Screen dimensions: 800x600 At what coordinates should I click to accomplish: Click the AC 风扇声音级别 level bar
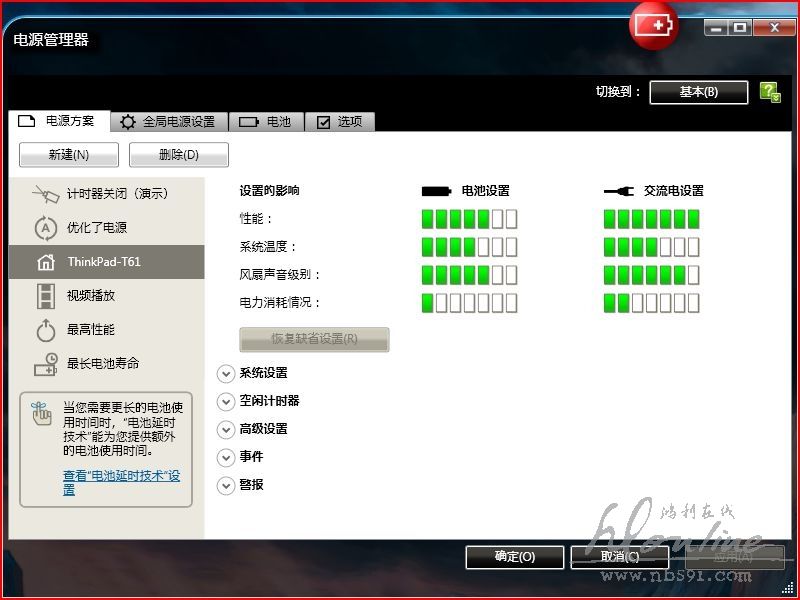point(652,276)
